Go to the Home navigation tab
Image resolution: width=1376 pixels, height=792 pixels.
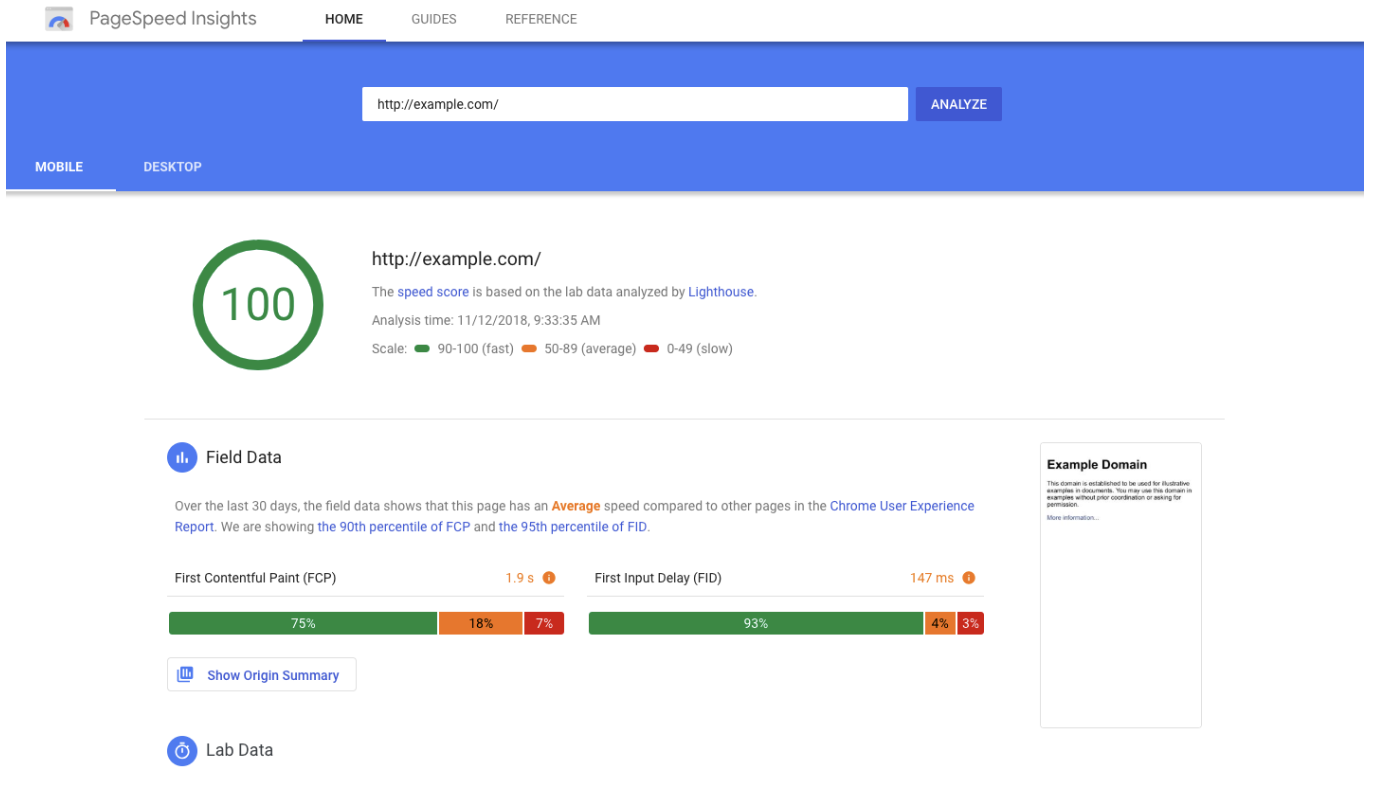coord(344,19)
